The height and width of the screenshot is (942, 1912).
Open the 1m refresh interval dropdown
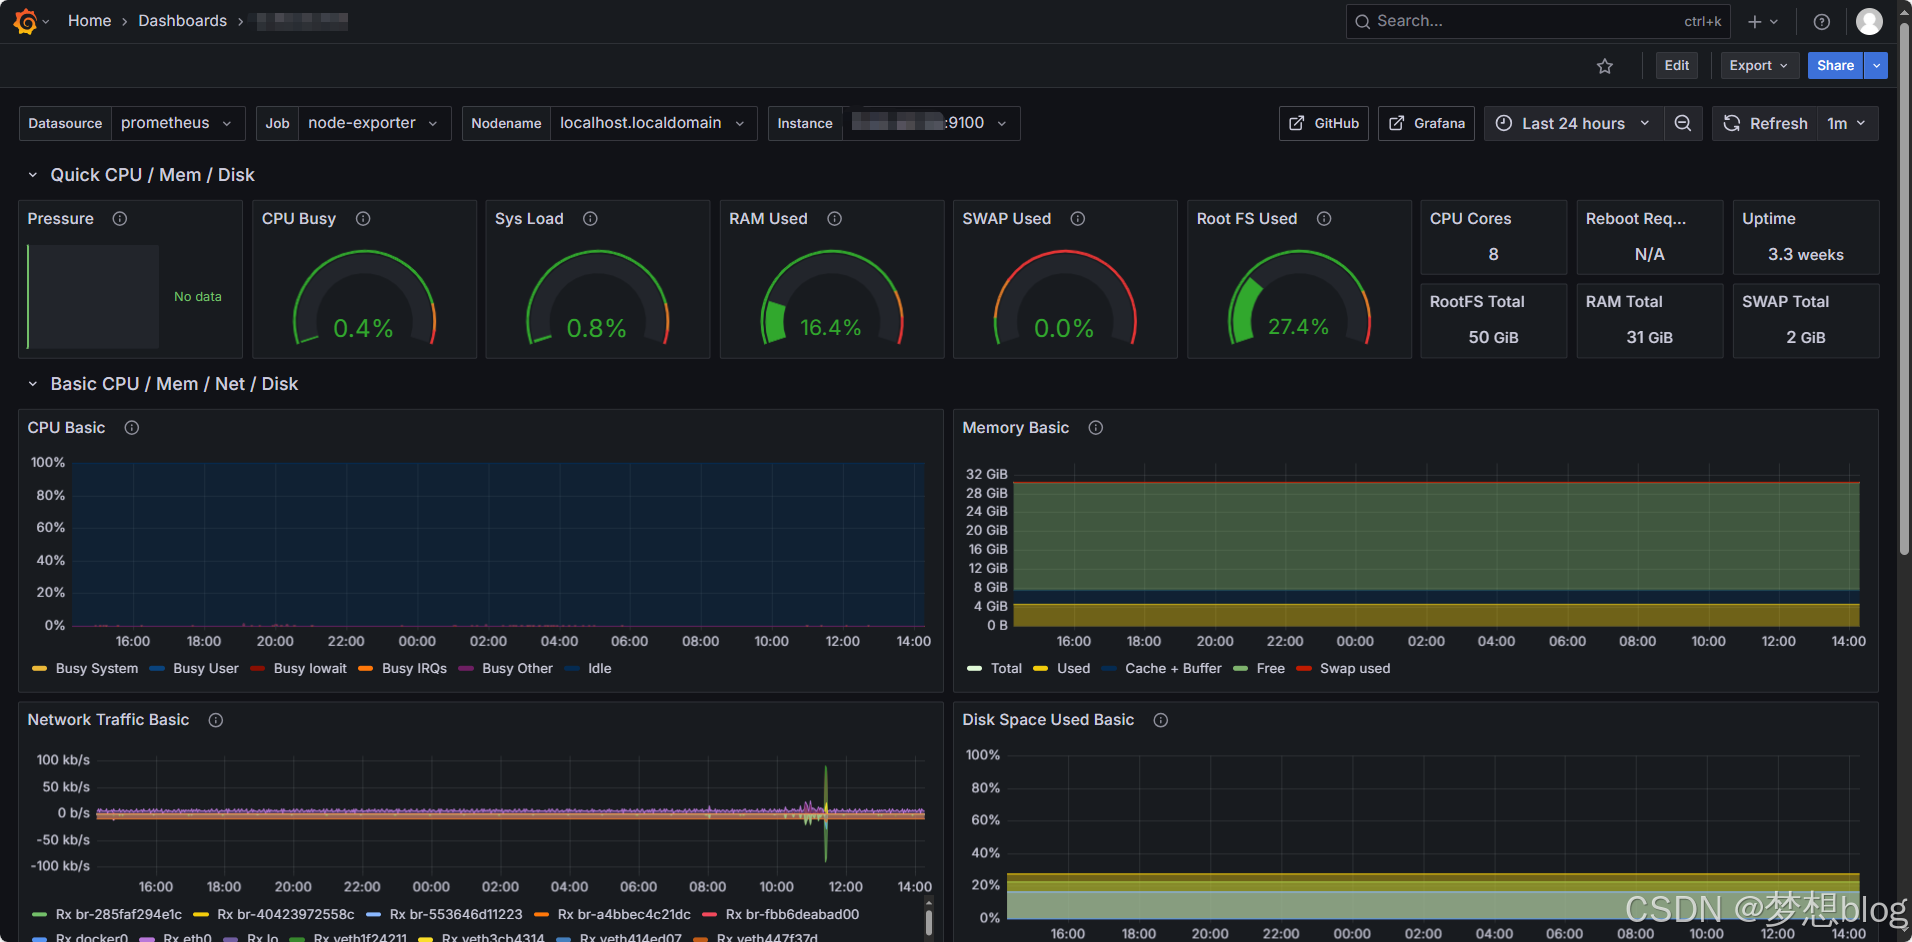pos(1846,123)
